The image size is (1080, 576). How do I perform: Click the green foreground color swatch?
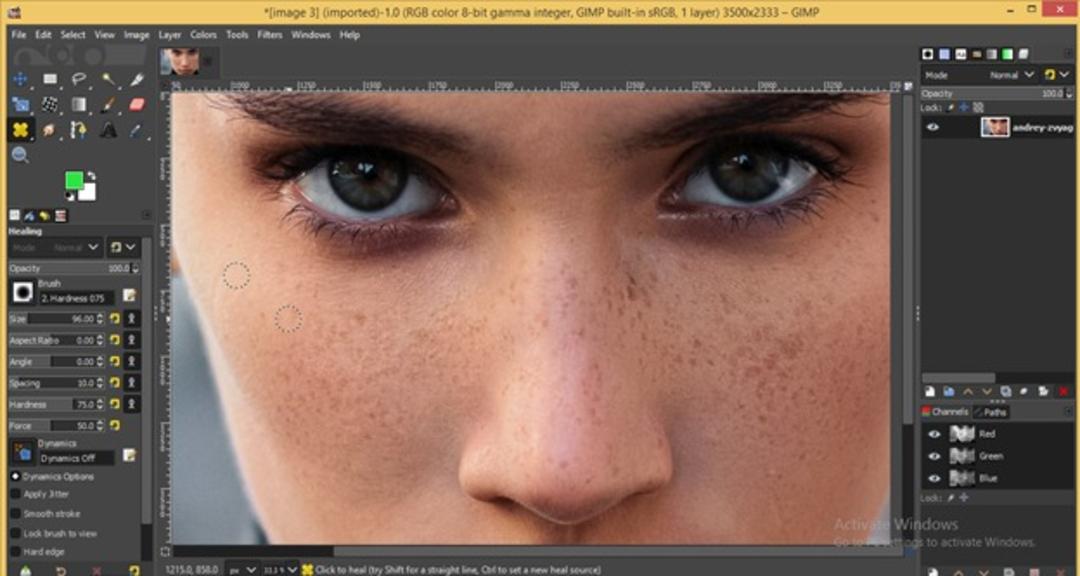click(x=74, y=181)
